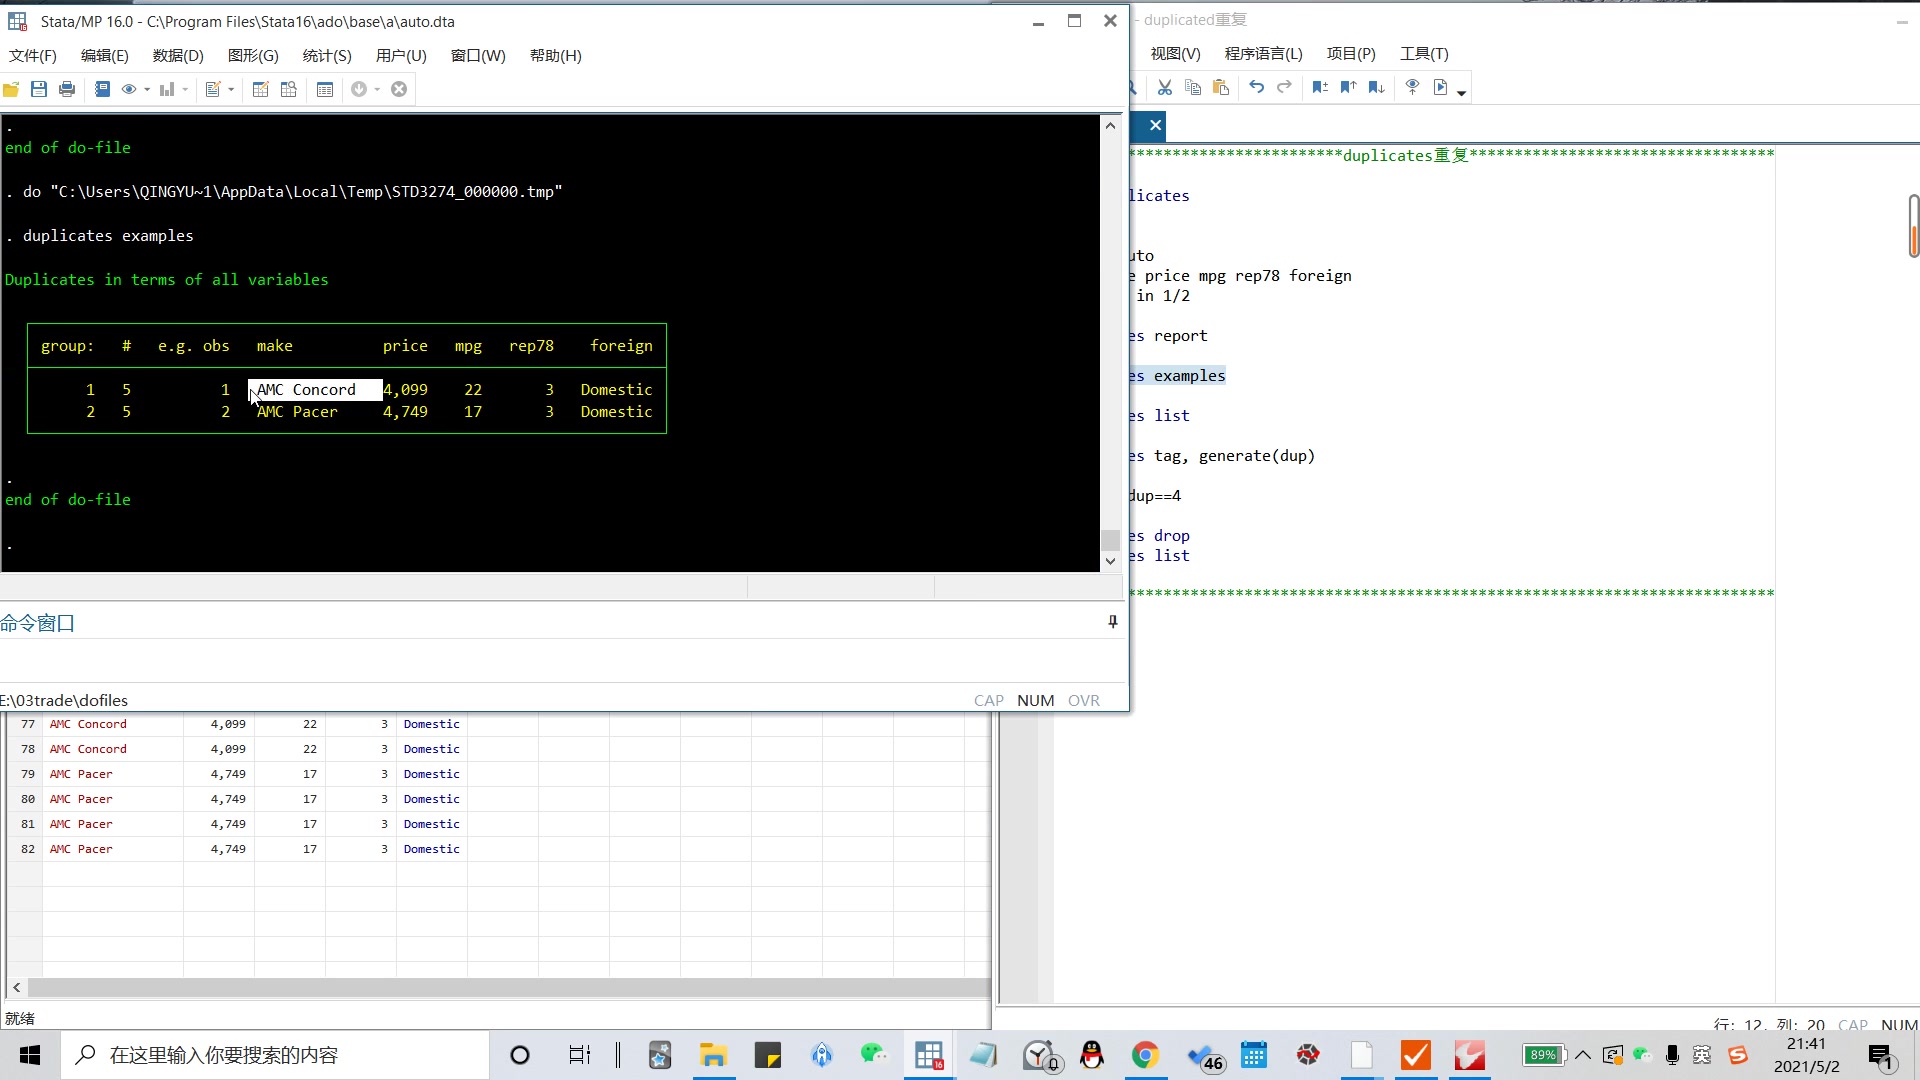Open the execute options dropdown arrow
The image size is (1920, 1080).
pyautogui.click(x=1462, y=93)
